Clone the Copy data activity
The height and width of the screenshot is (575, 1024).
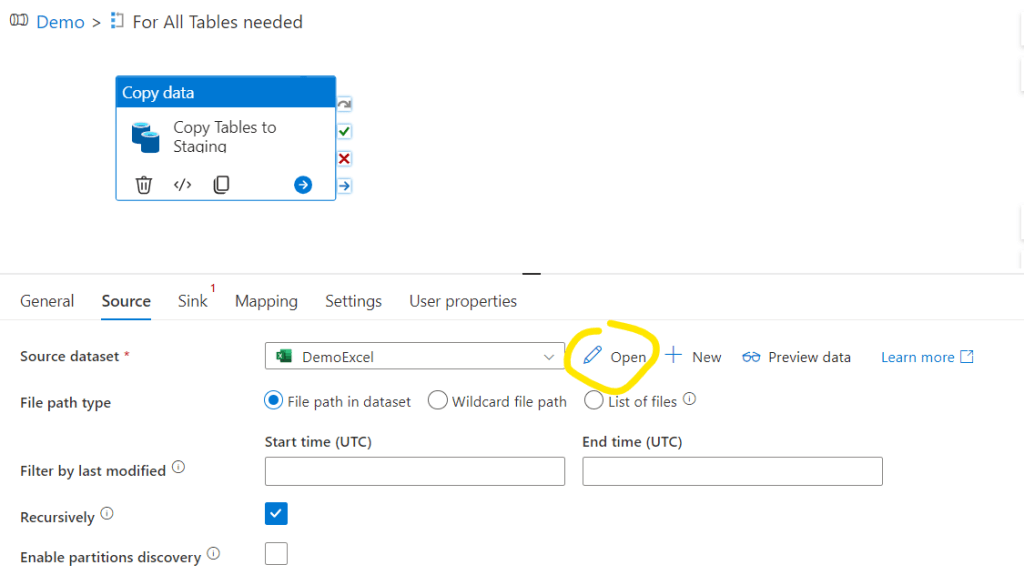(x=221, y=185)
